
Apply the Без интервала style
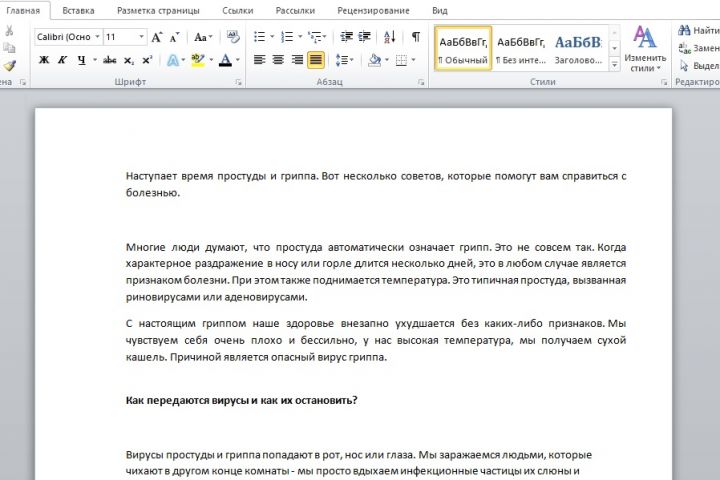(521, 48)
